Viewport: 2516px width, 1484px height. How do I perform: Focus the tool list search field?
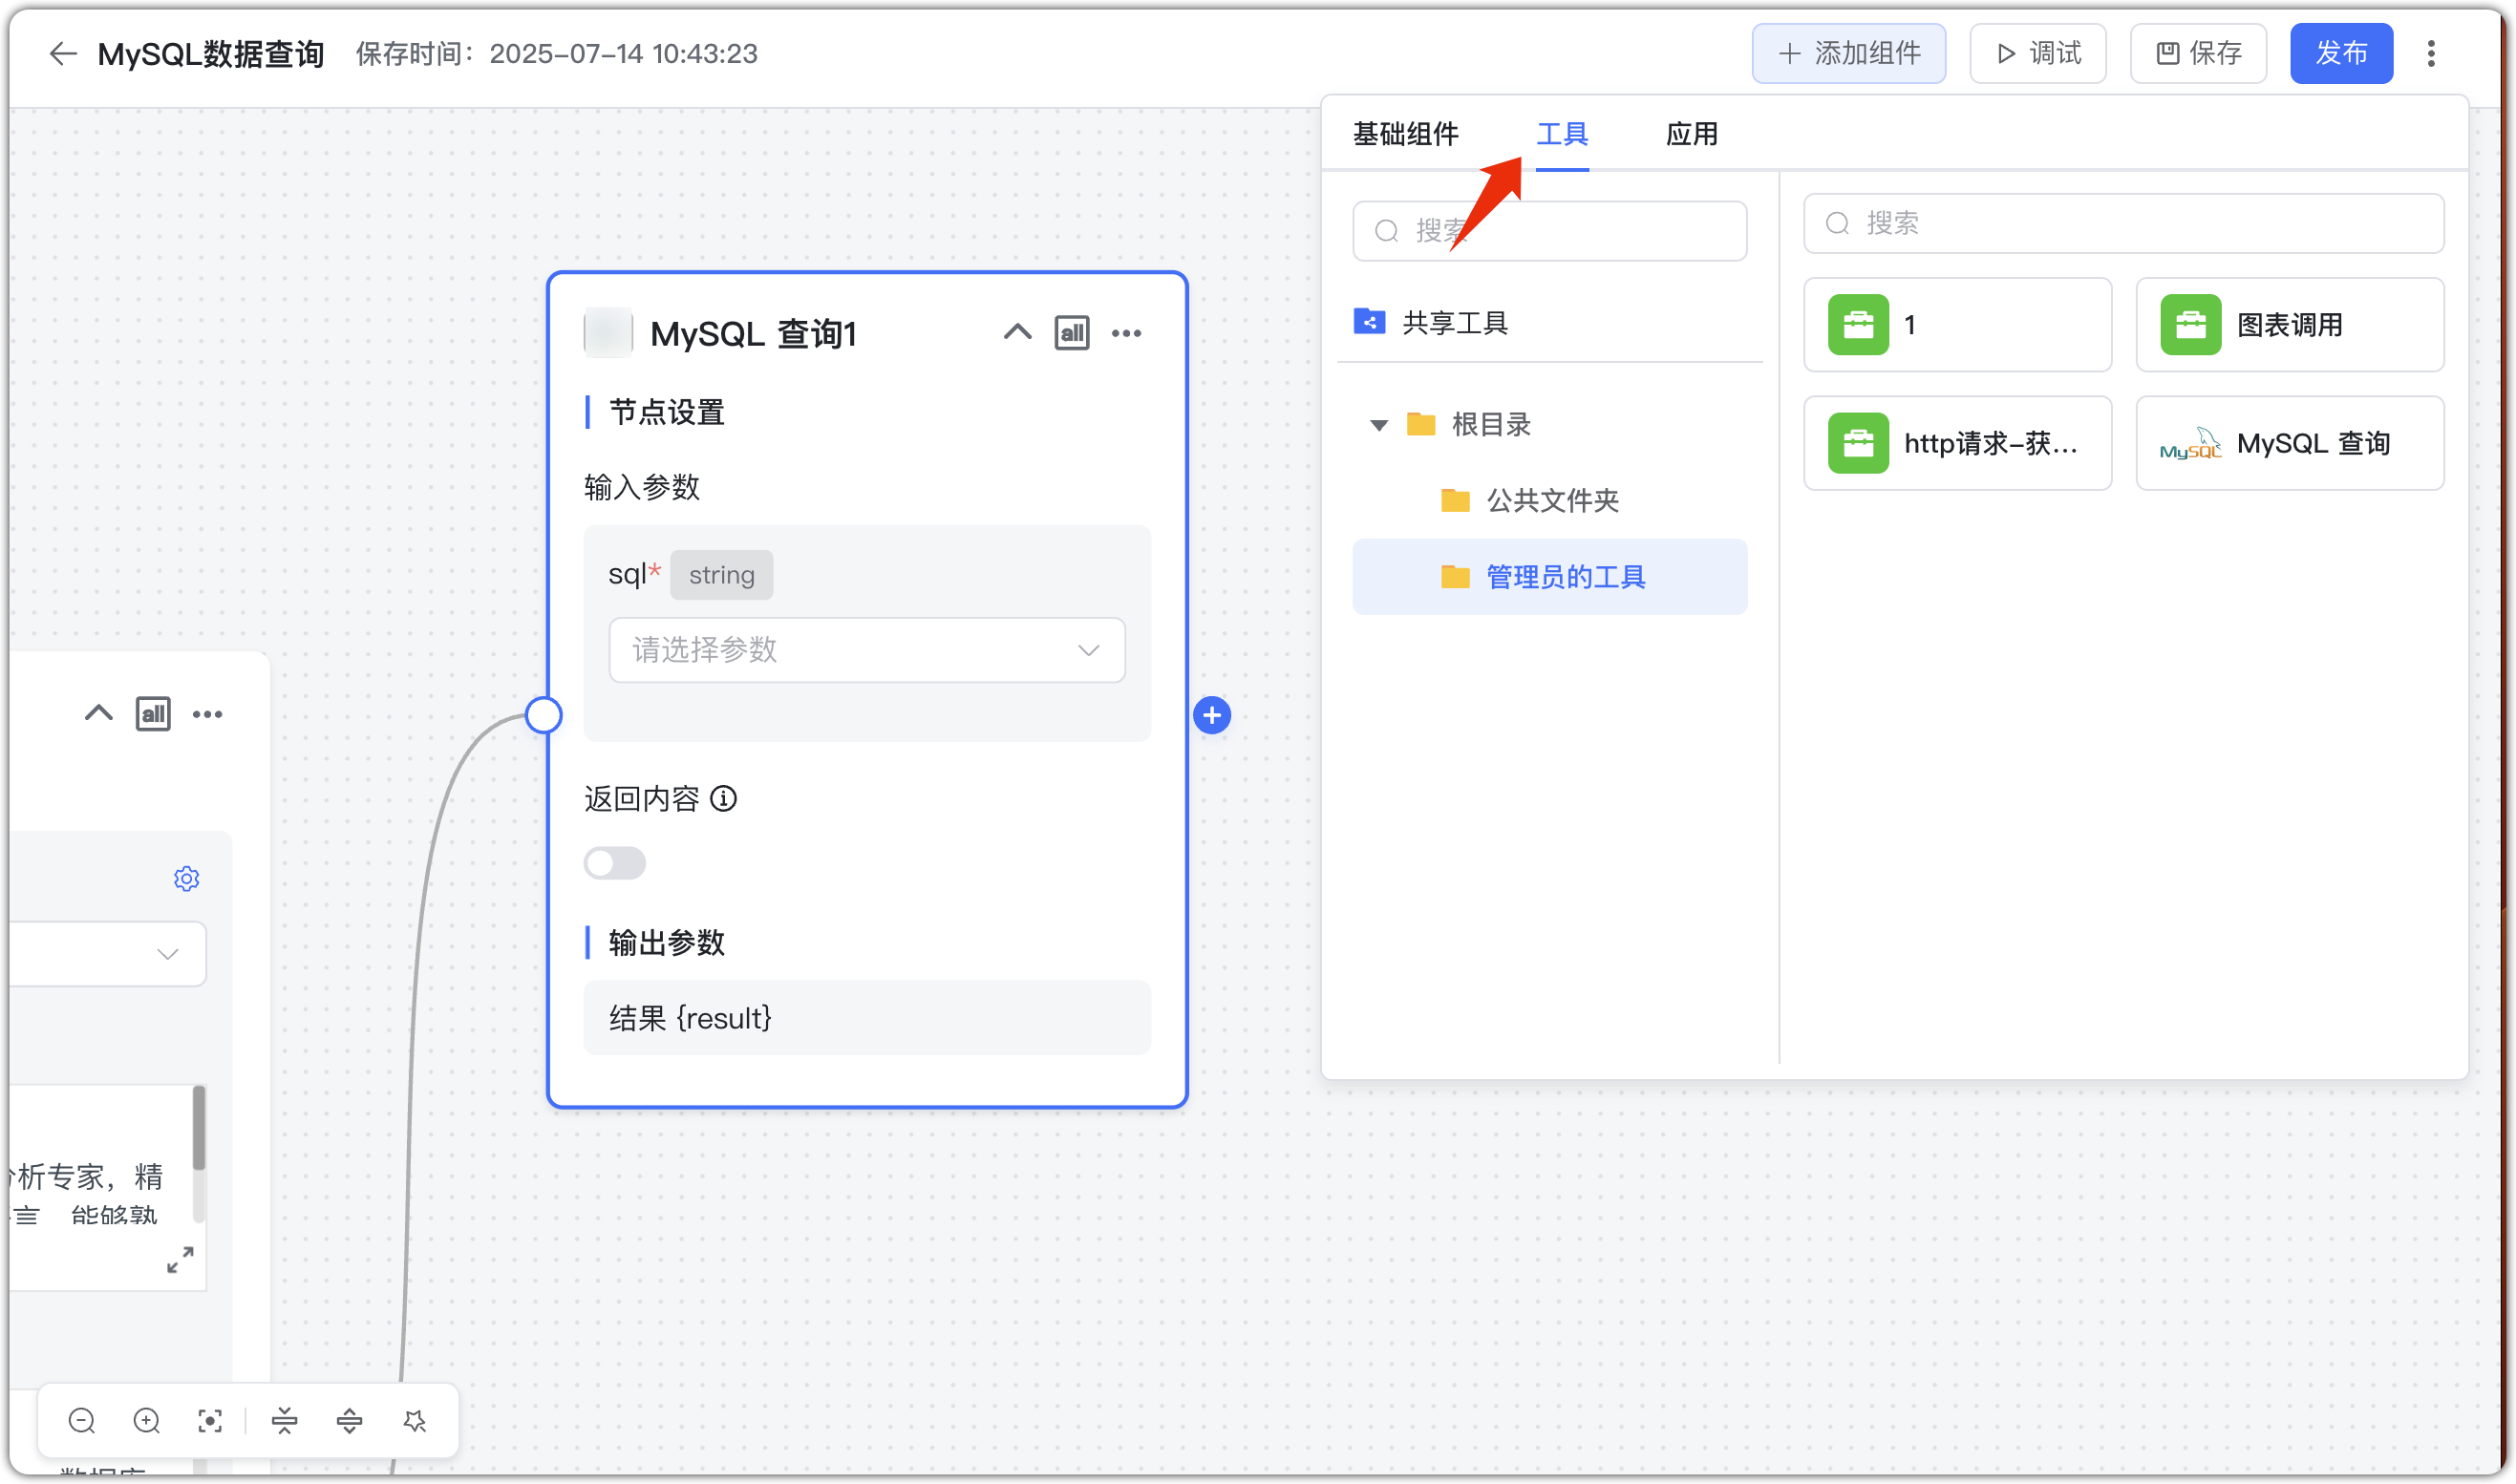click(x=2123, y=223)
